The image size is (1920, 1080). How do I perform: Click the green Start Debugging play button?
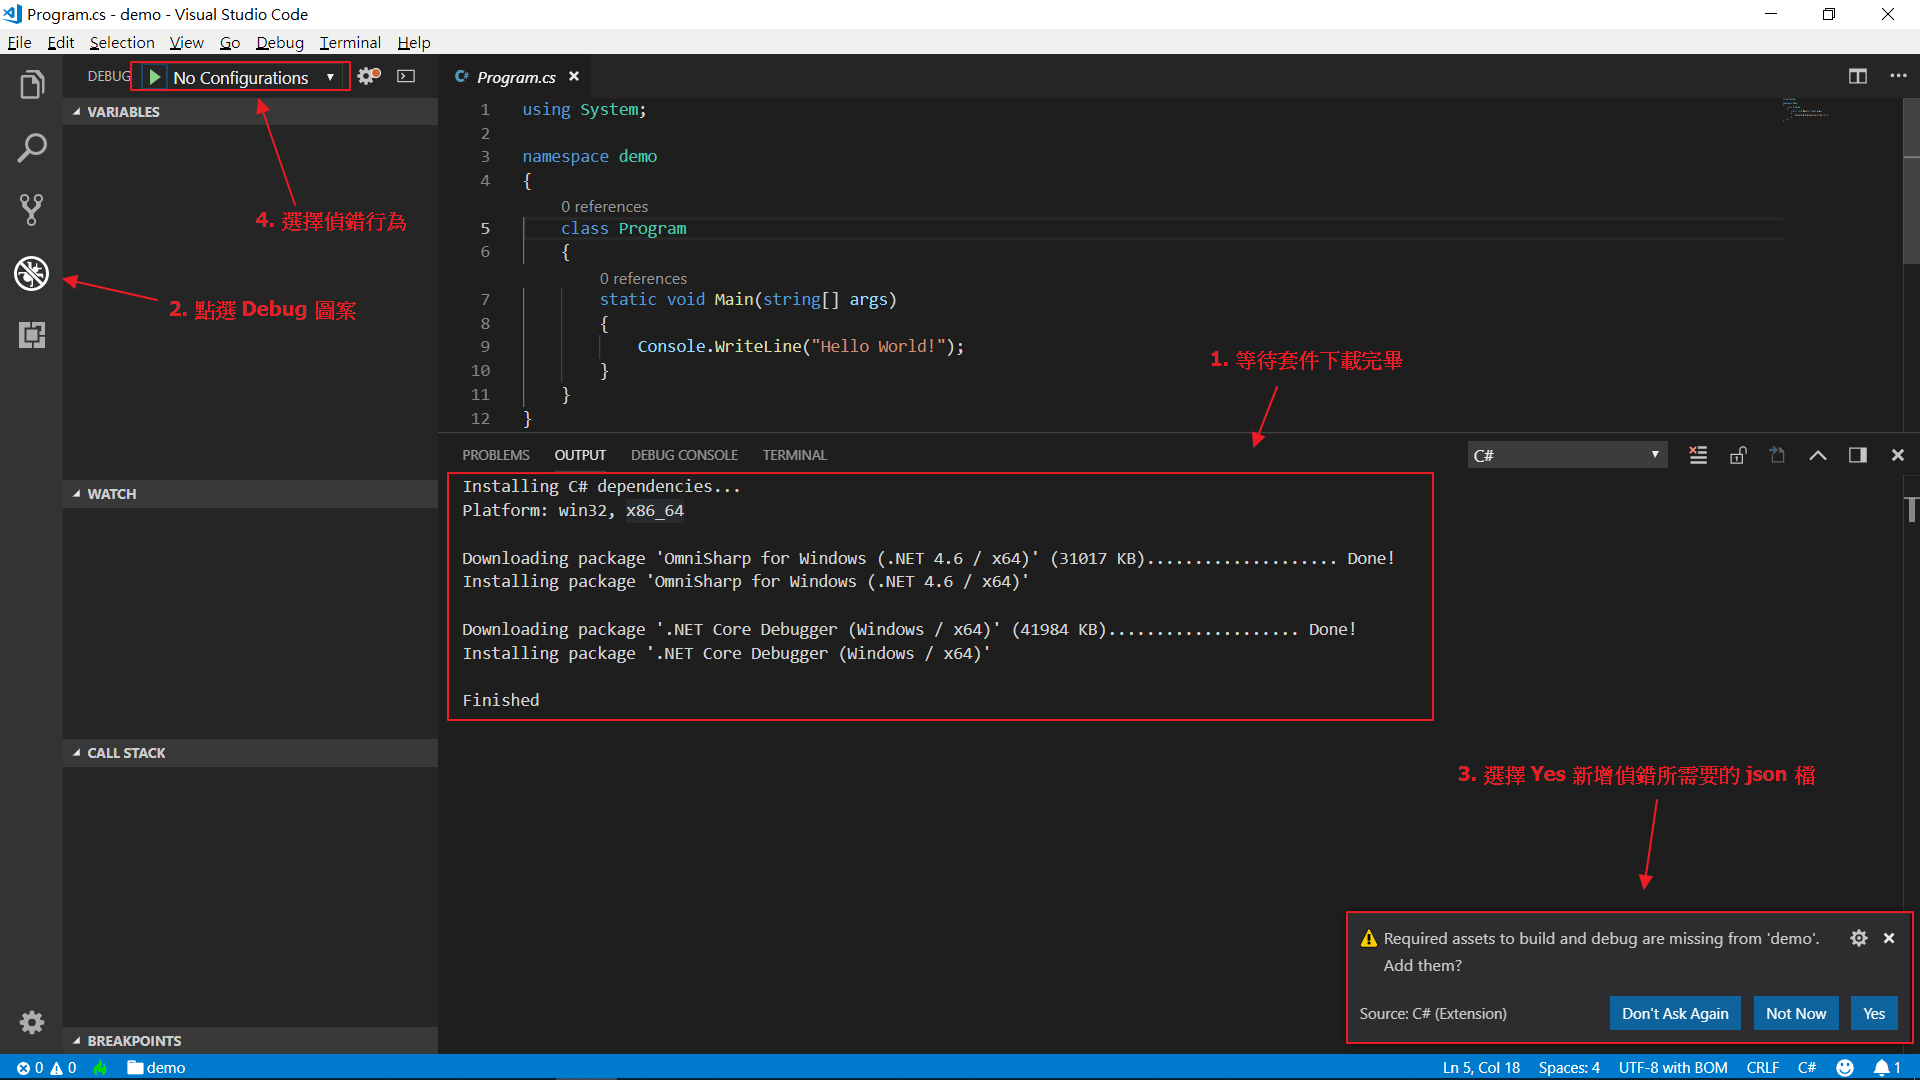pyautogui.click(x=155, y=77)
